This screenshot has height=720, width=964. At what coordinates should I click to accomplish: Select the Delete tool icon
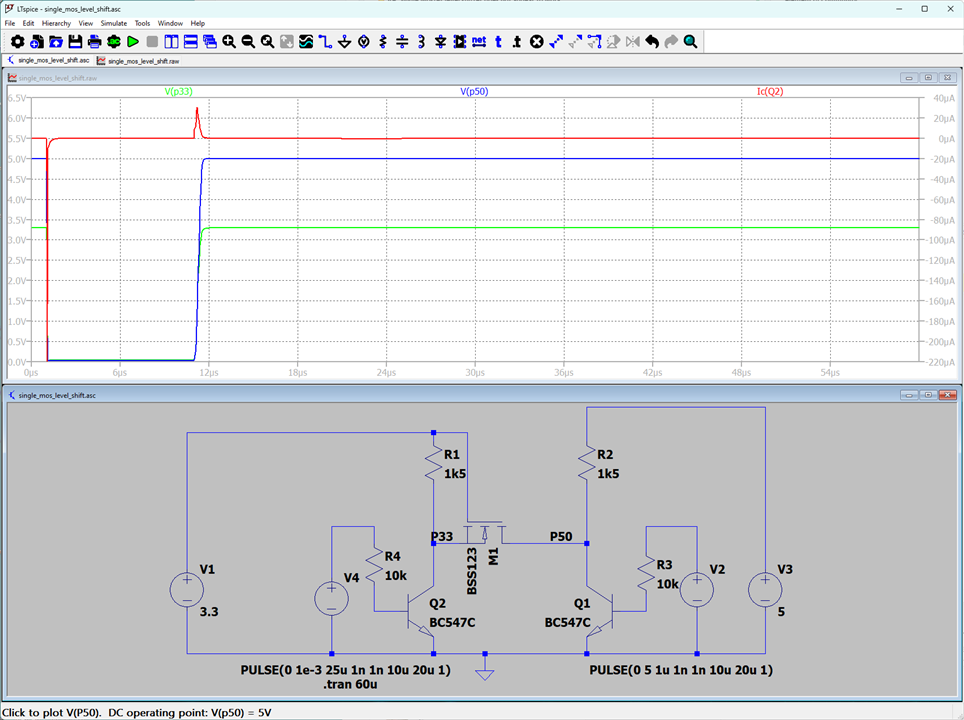536,42
